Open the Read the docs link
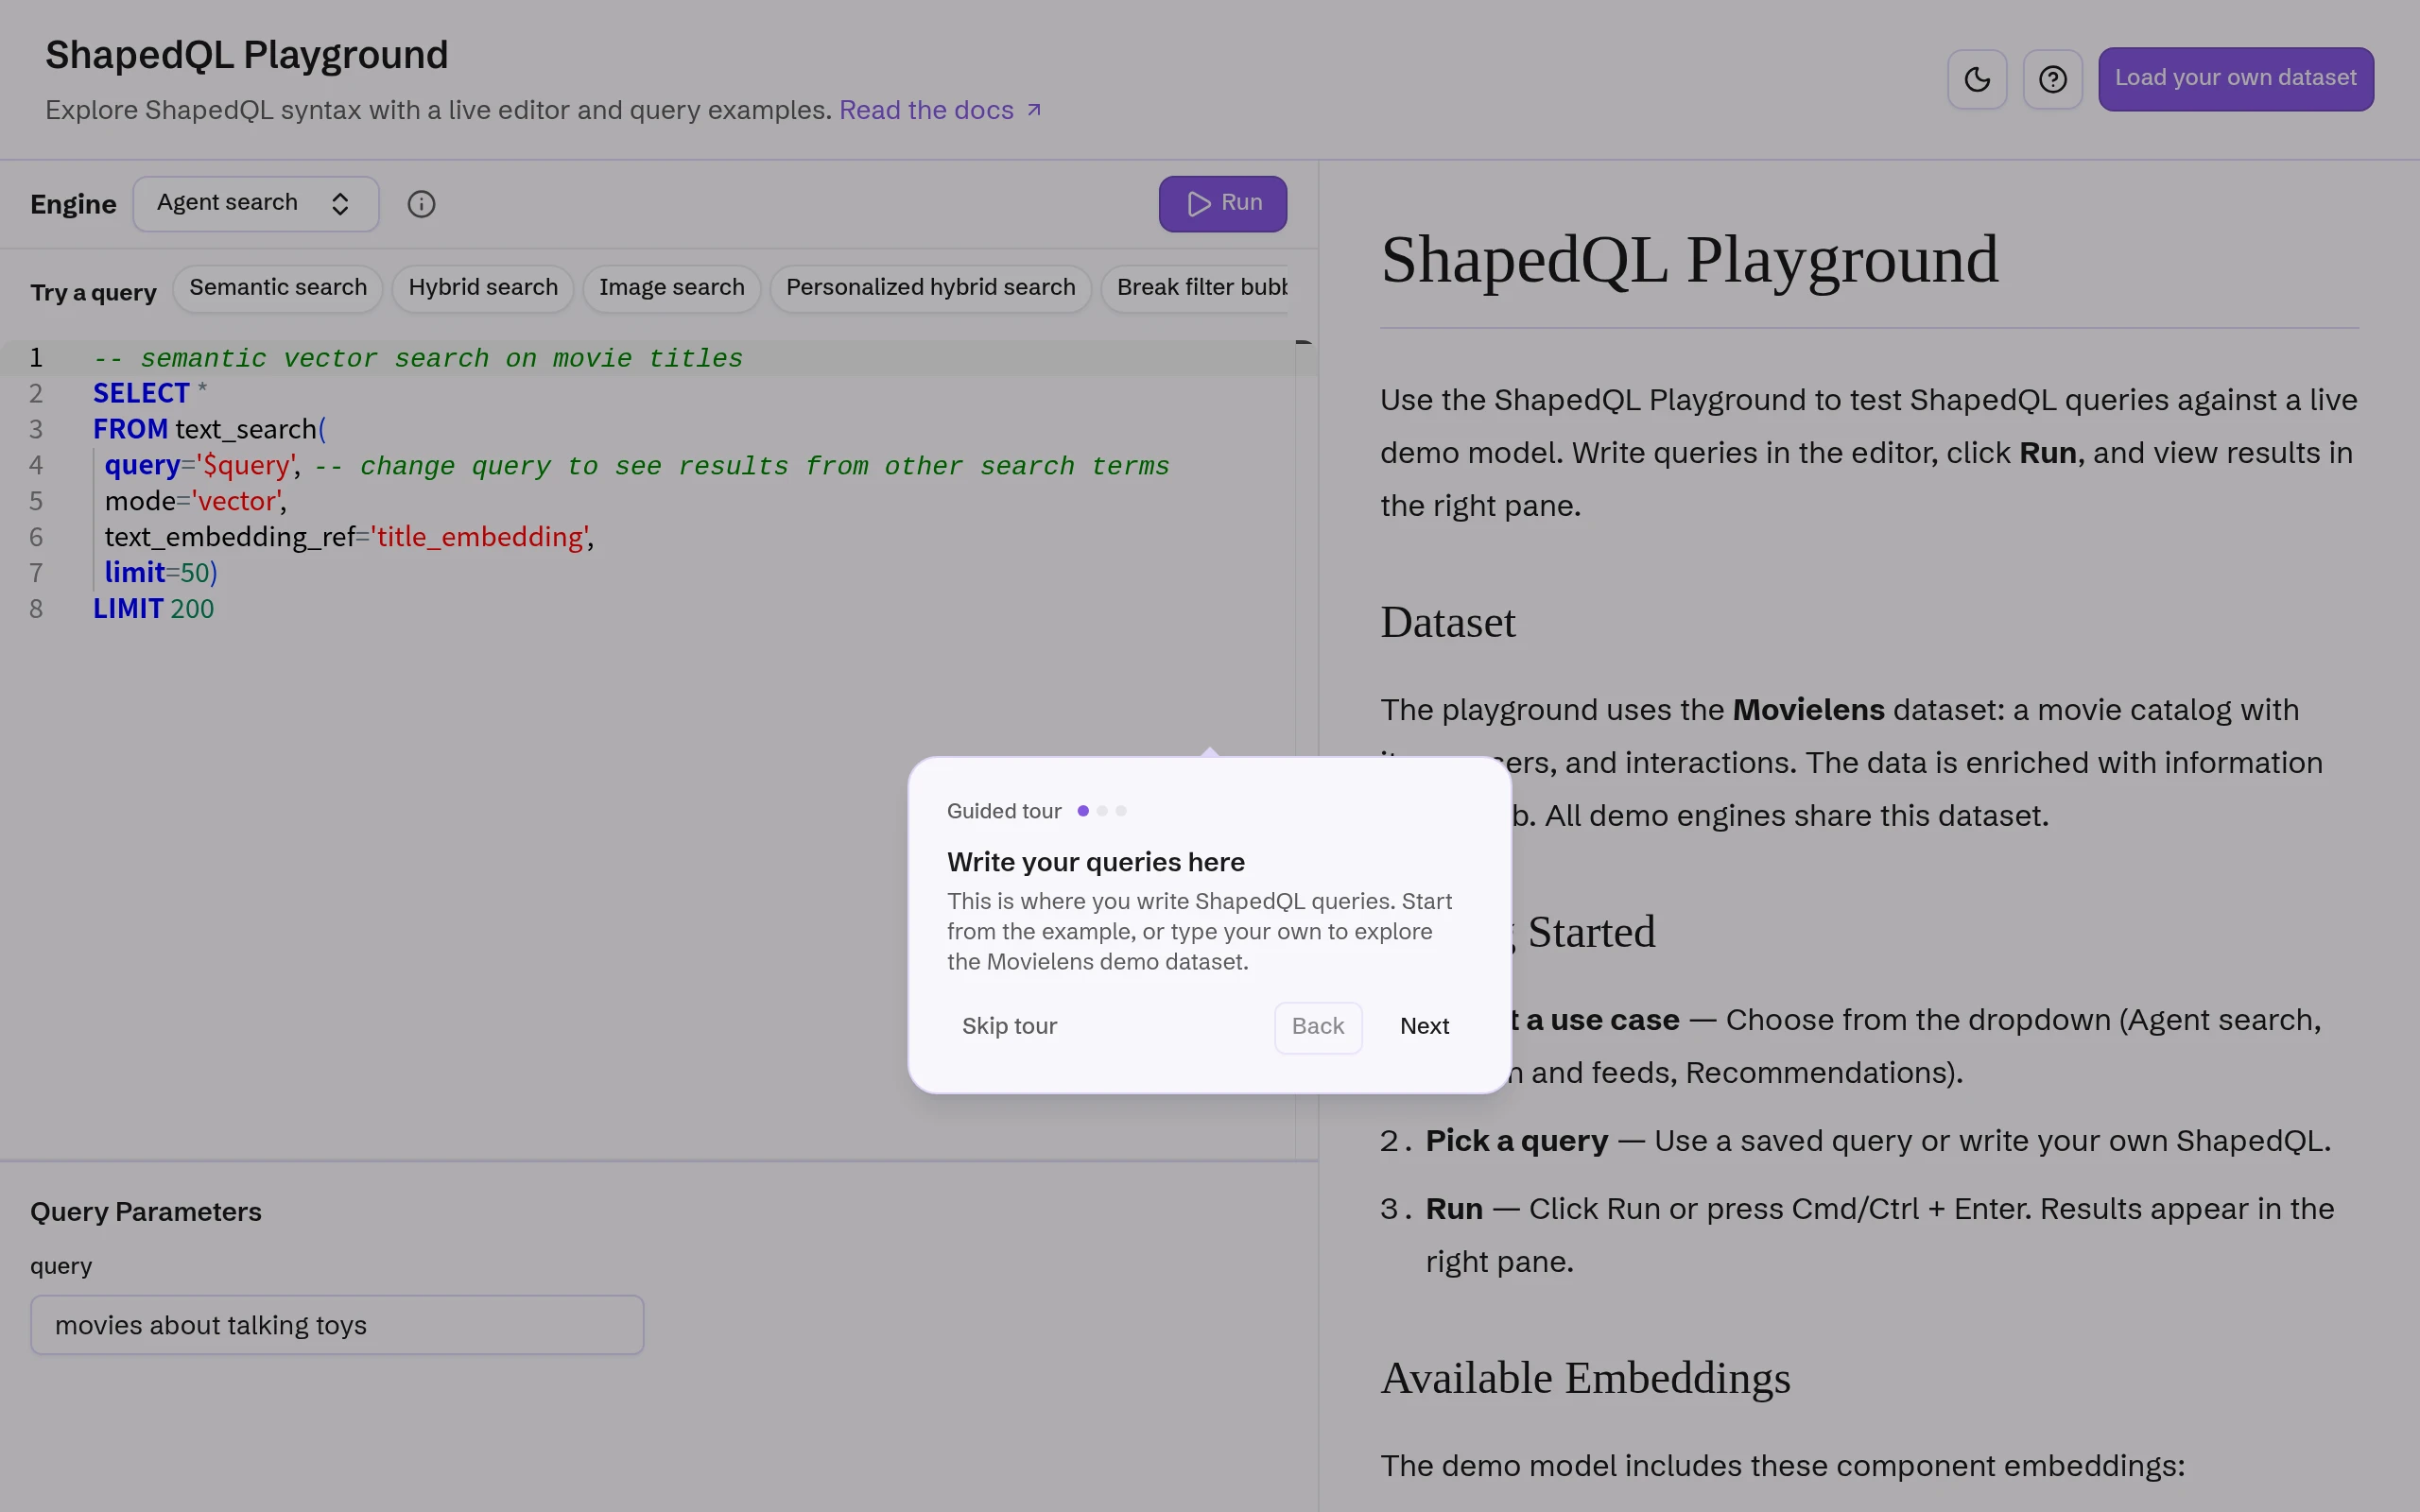The height and width of the screenshot is (1512, 2420). pos(940,110)
